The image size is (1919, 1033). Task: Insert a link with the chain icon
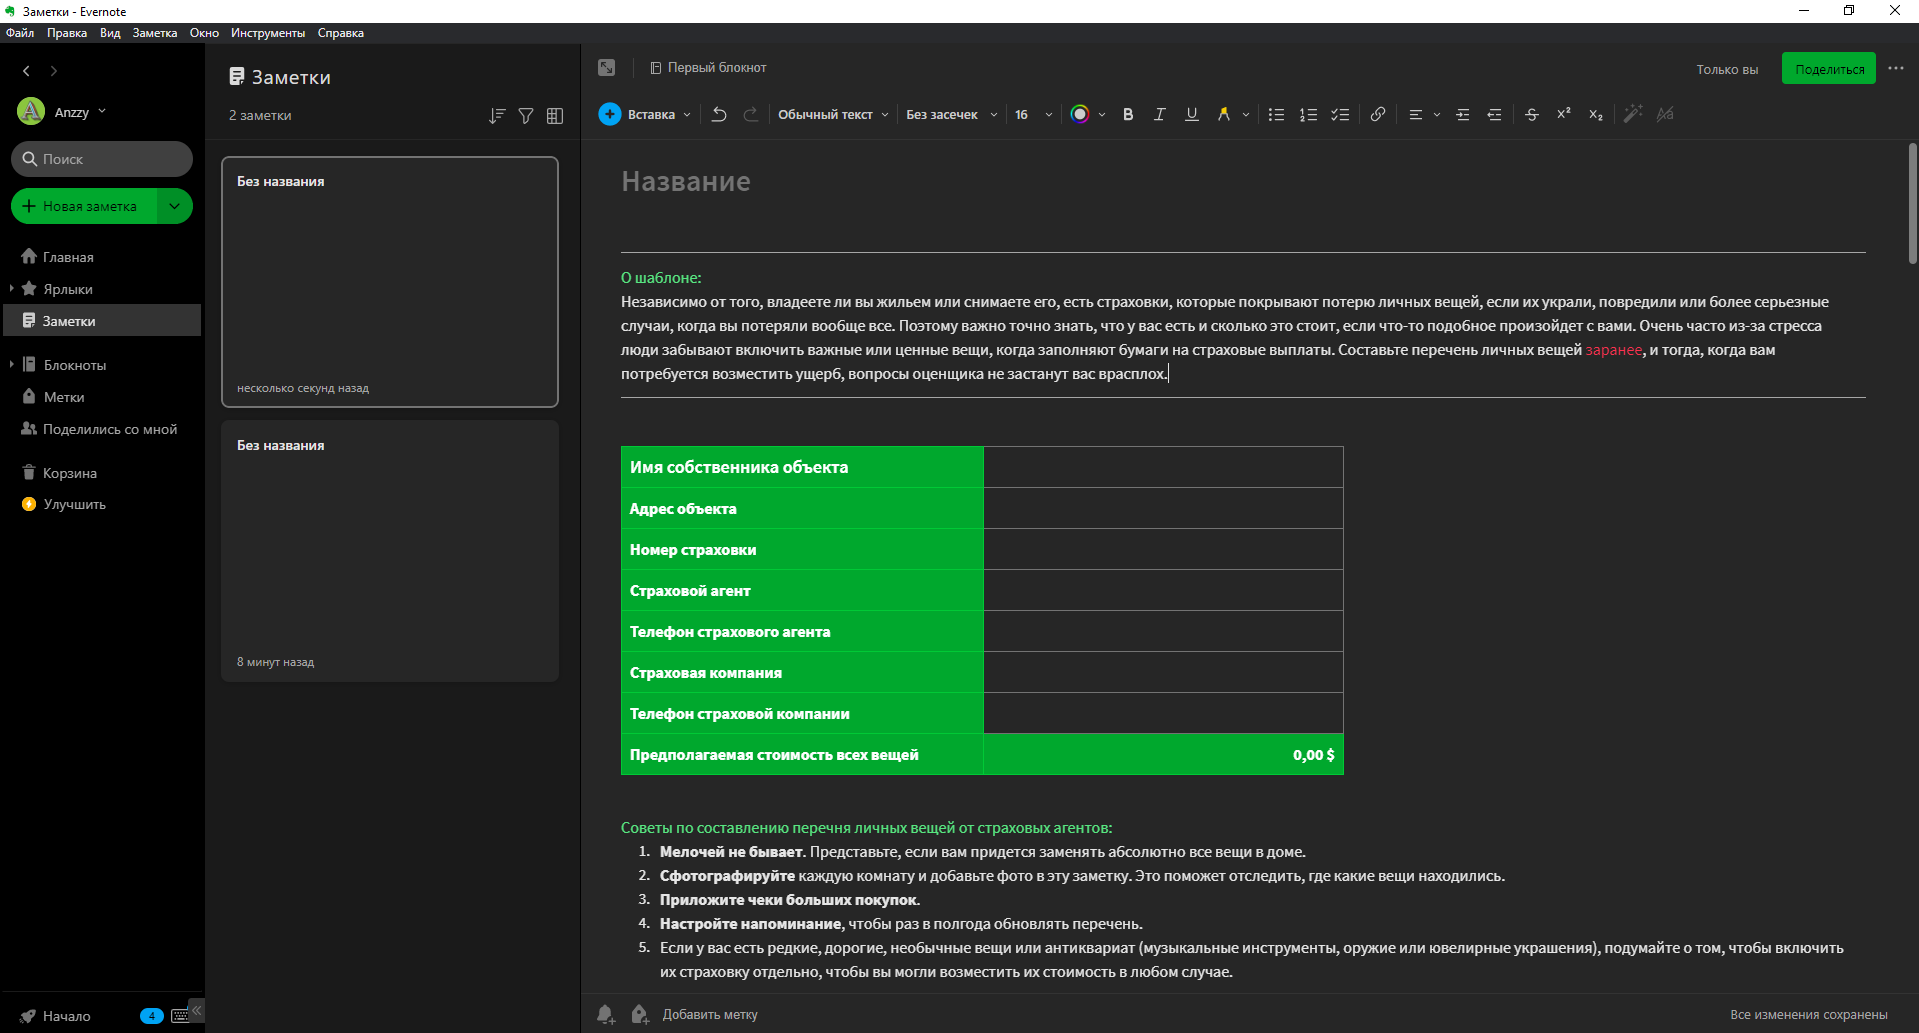(1377, 114)
